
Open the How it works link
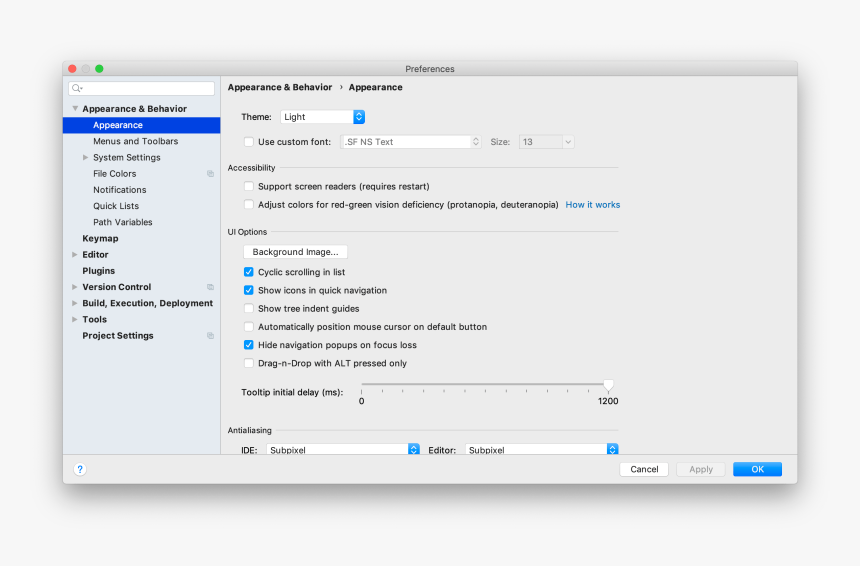click(x=593, y=205)
